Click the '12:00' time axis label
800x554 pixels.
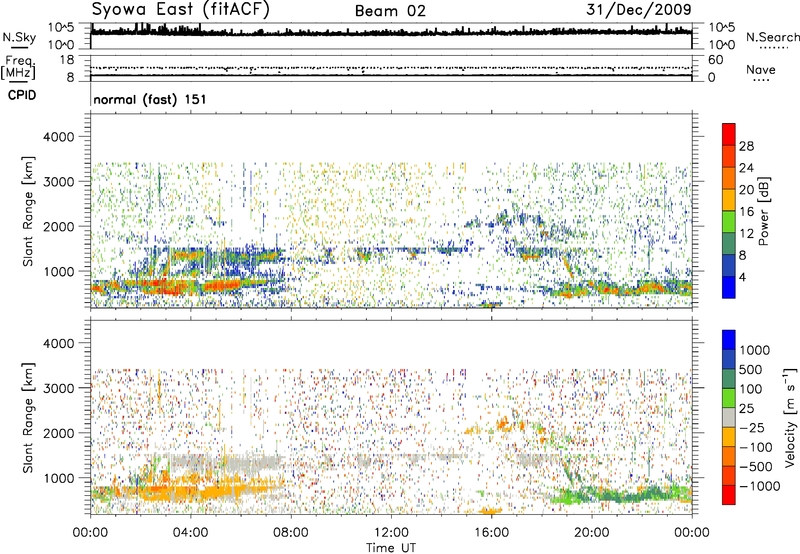[391, 533]
